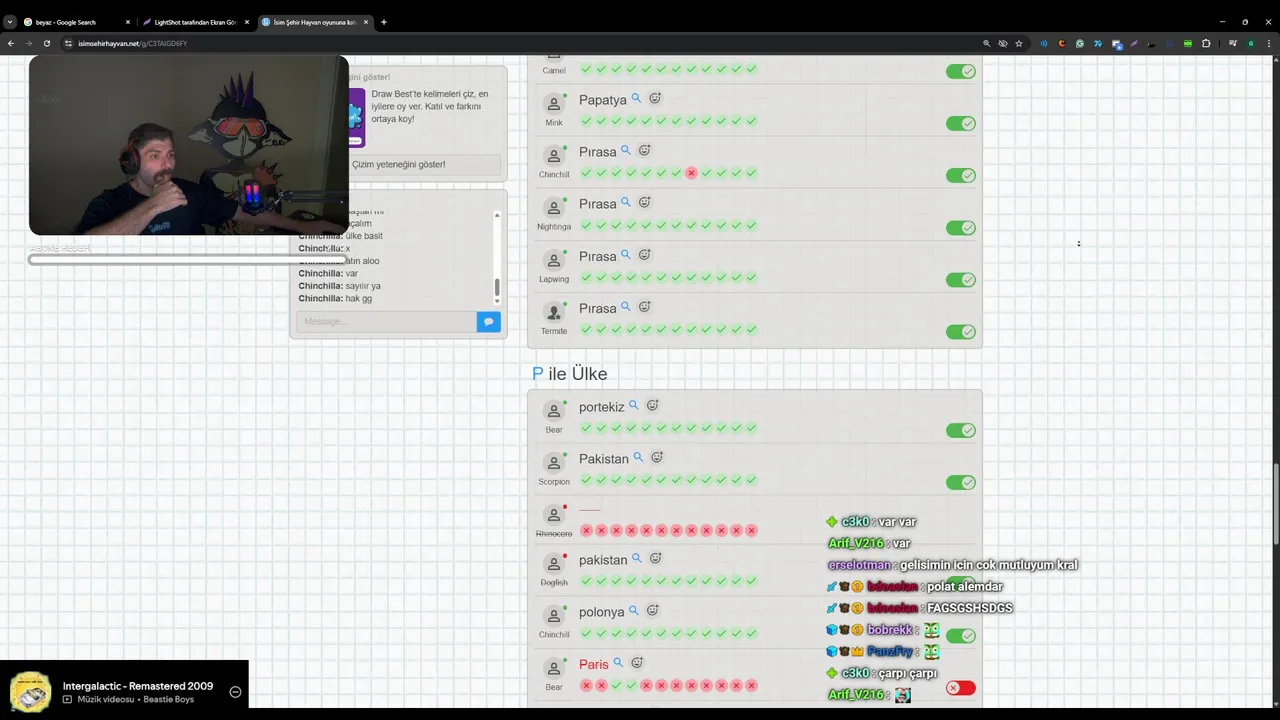Click the Draw Best ad link
1280x720 pixels.
click(430, 106)
